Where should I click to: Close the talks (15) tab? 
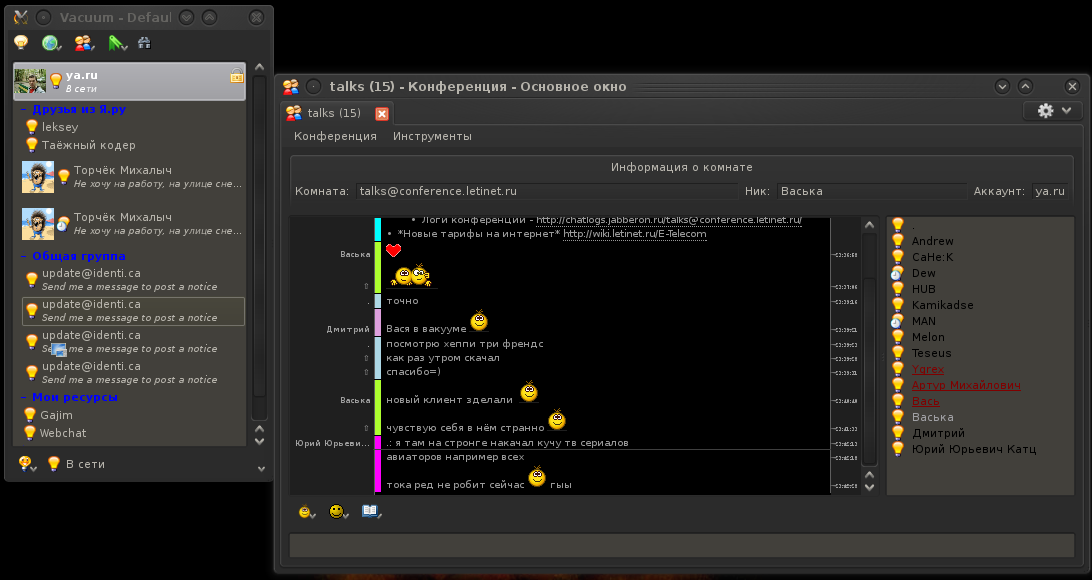coord(381,114)
